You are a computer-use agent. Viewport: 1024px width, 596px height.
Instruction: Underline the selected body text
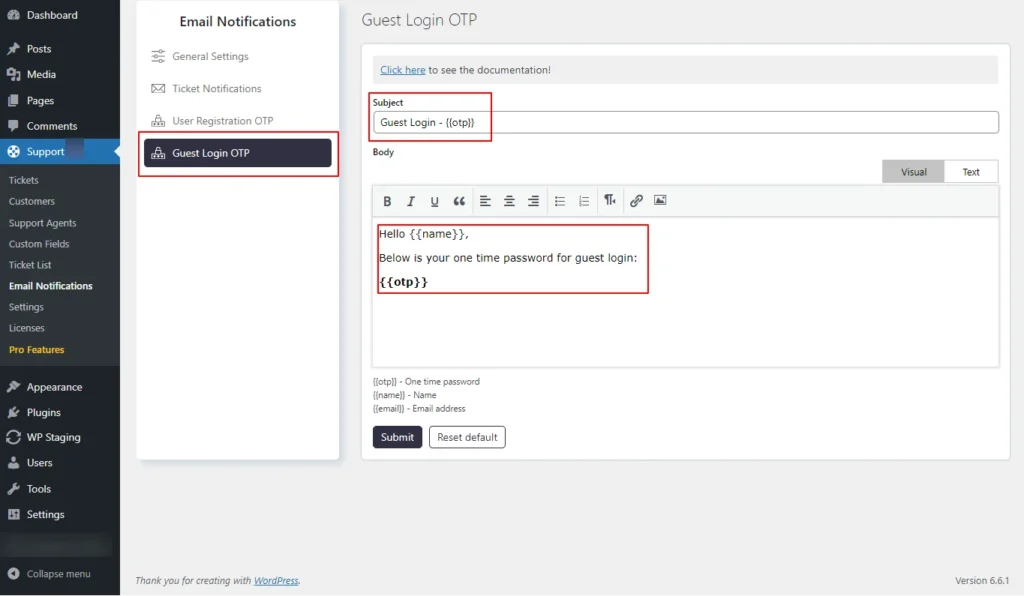pos(435,200)
